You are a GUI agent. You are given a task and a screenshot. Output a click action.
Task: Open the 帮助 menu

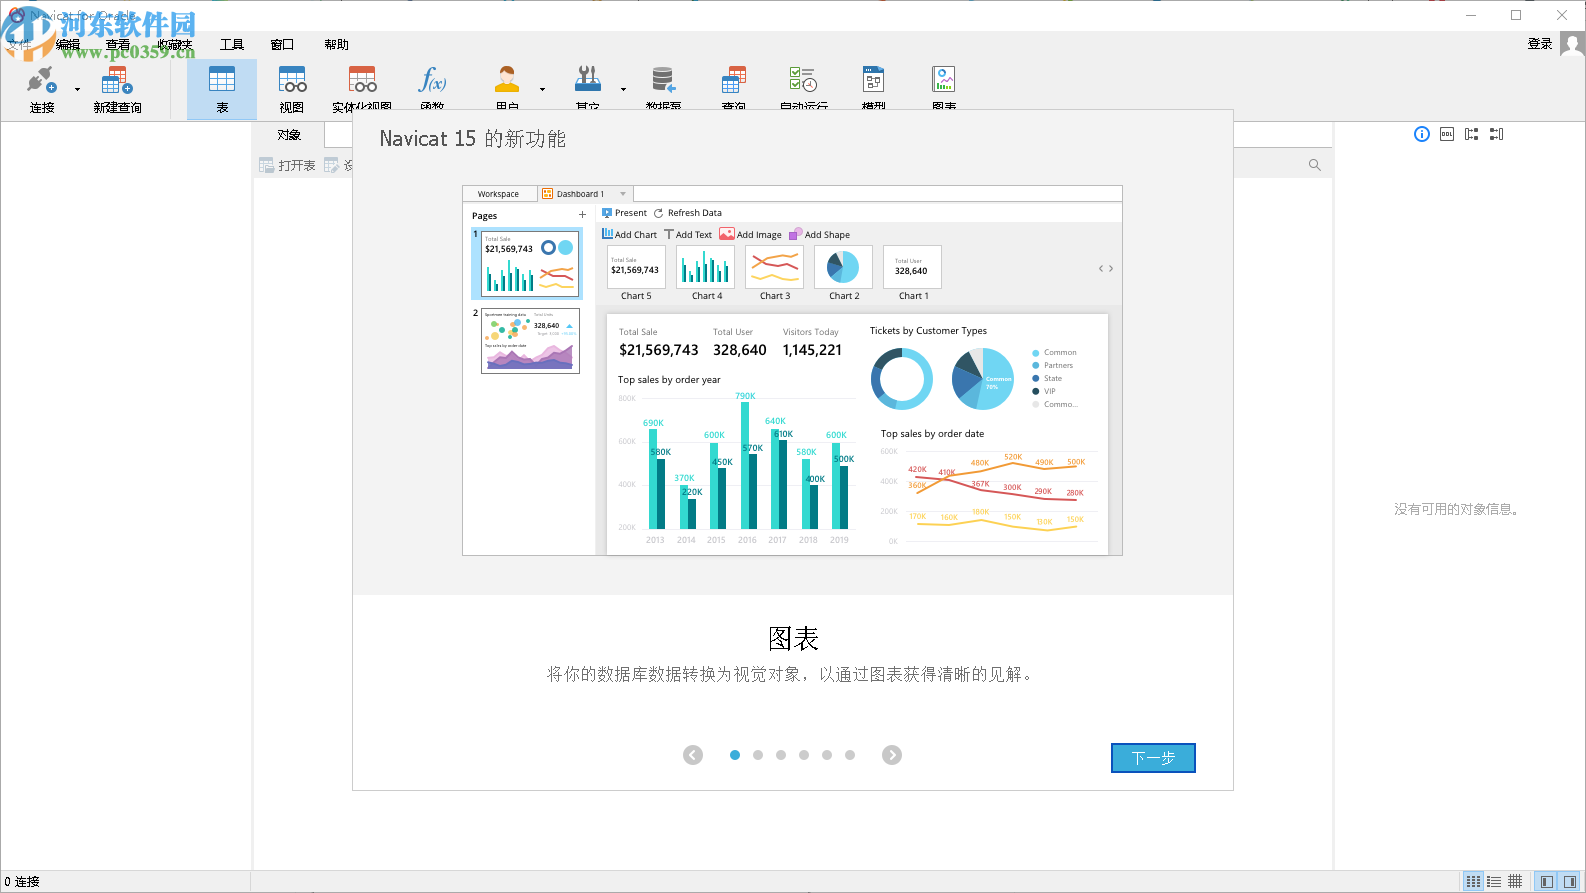coord(336,44)
